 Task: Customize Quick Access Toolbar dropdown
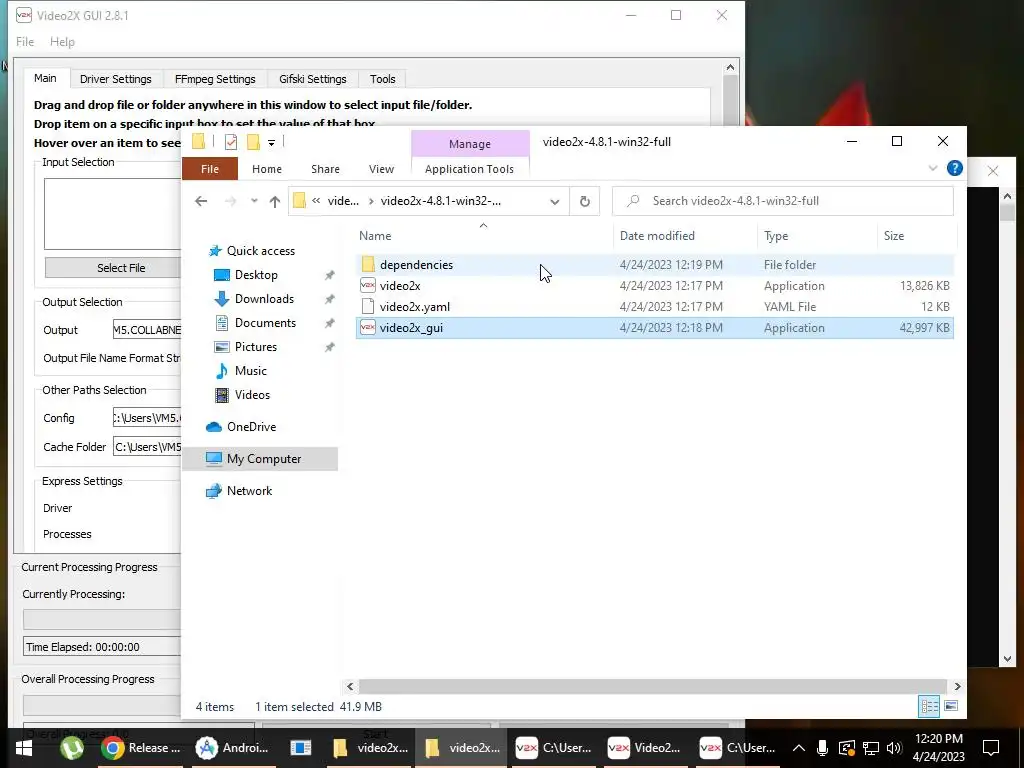pos(271,142)
